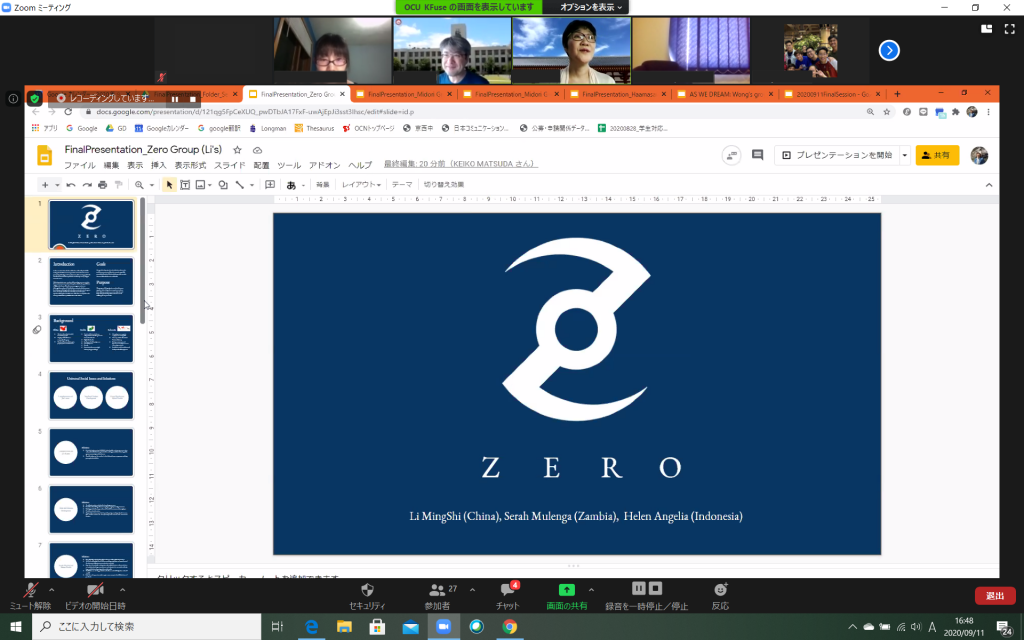The height and width of the screenshot is (640, 1024).
Task: Unmute the microphone in Zoom
Action: [x=31, y=590]
